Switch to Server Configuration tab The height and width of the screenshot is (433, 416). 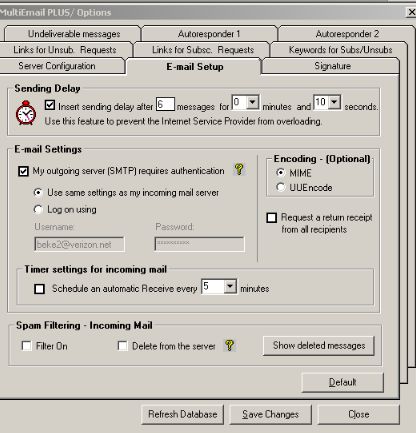[x=57, y=66]
